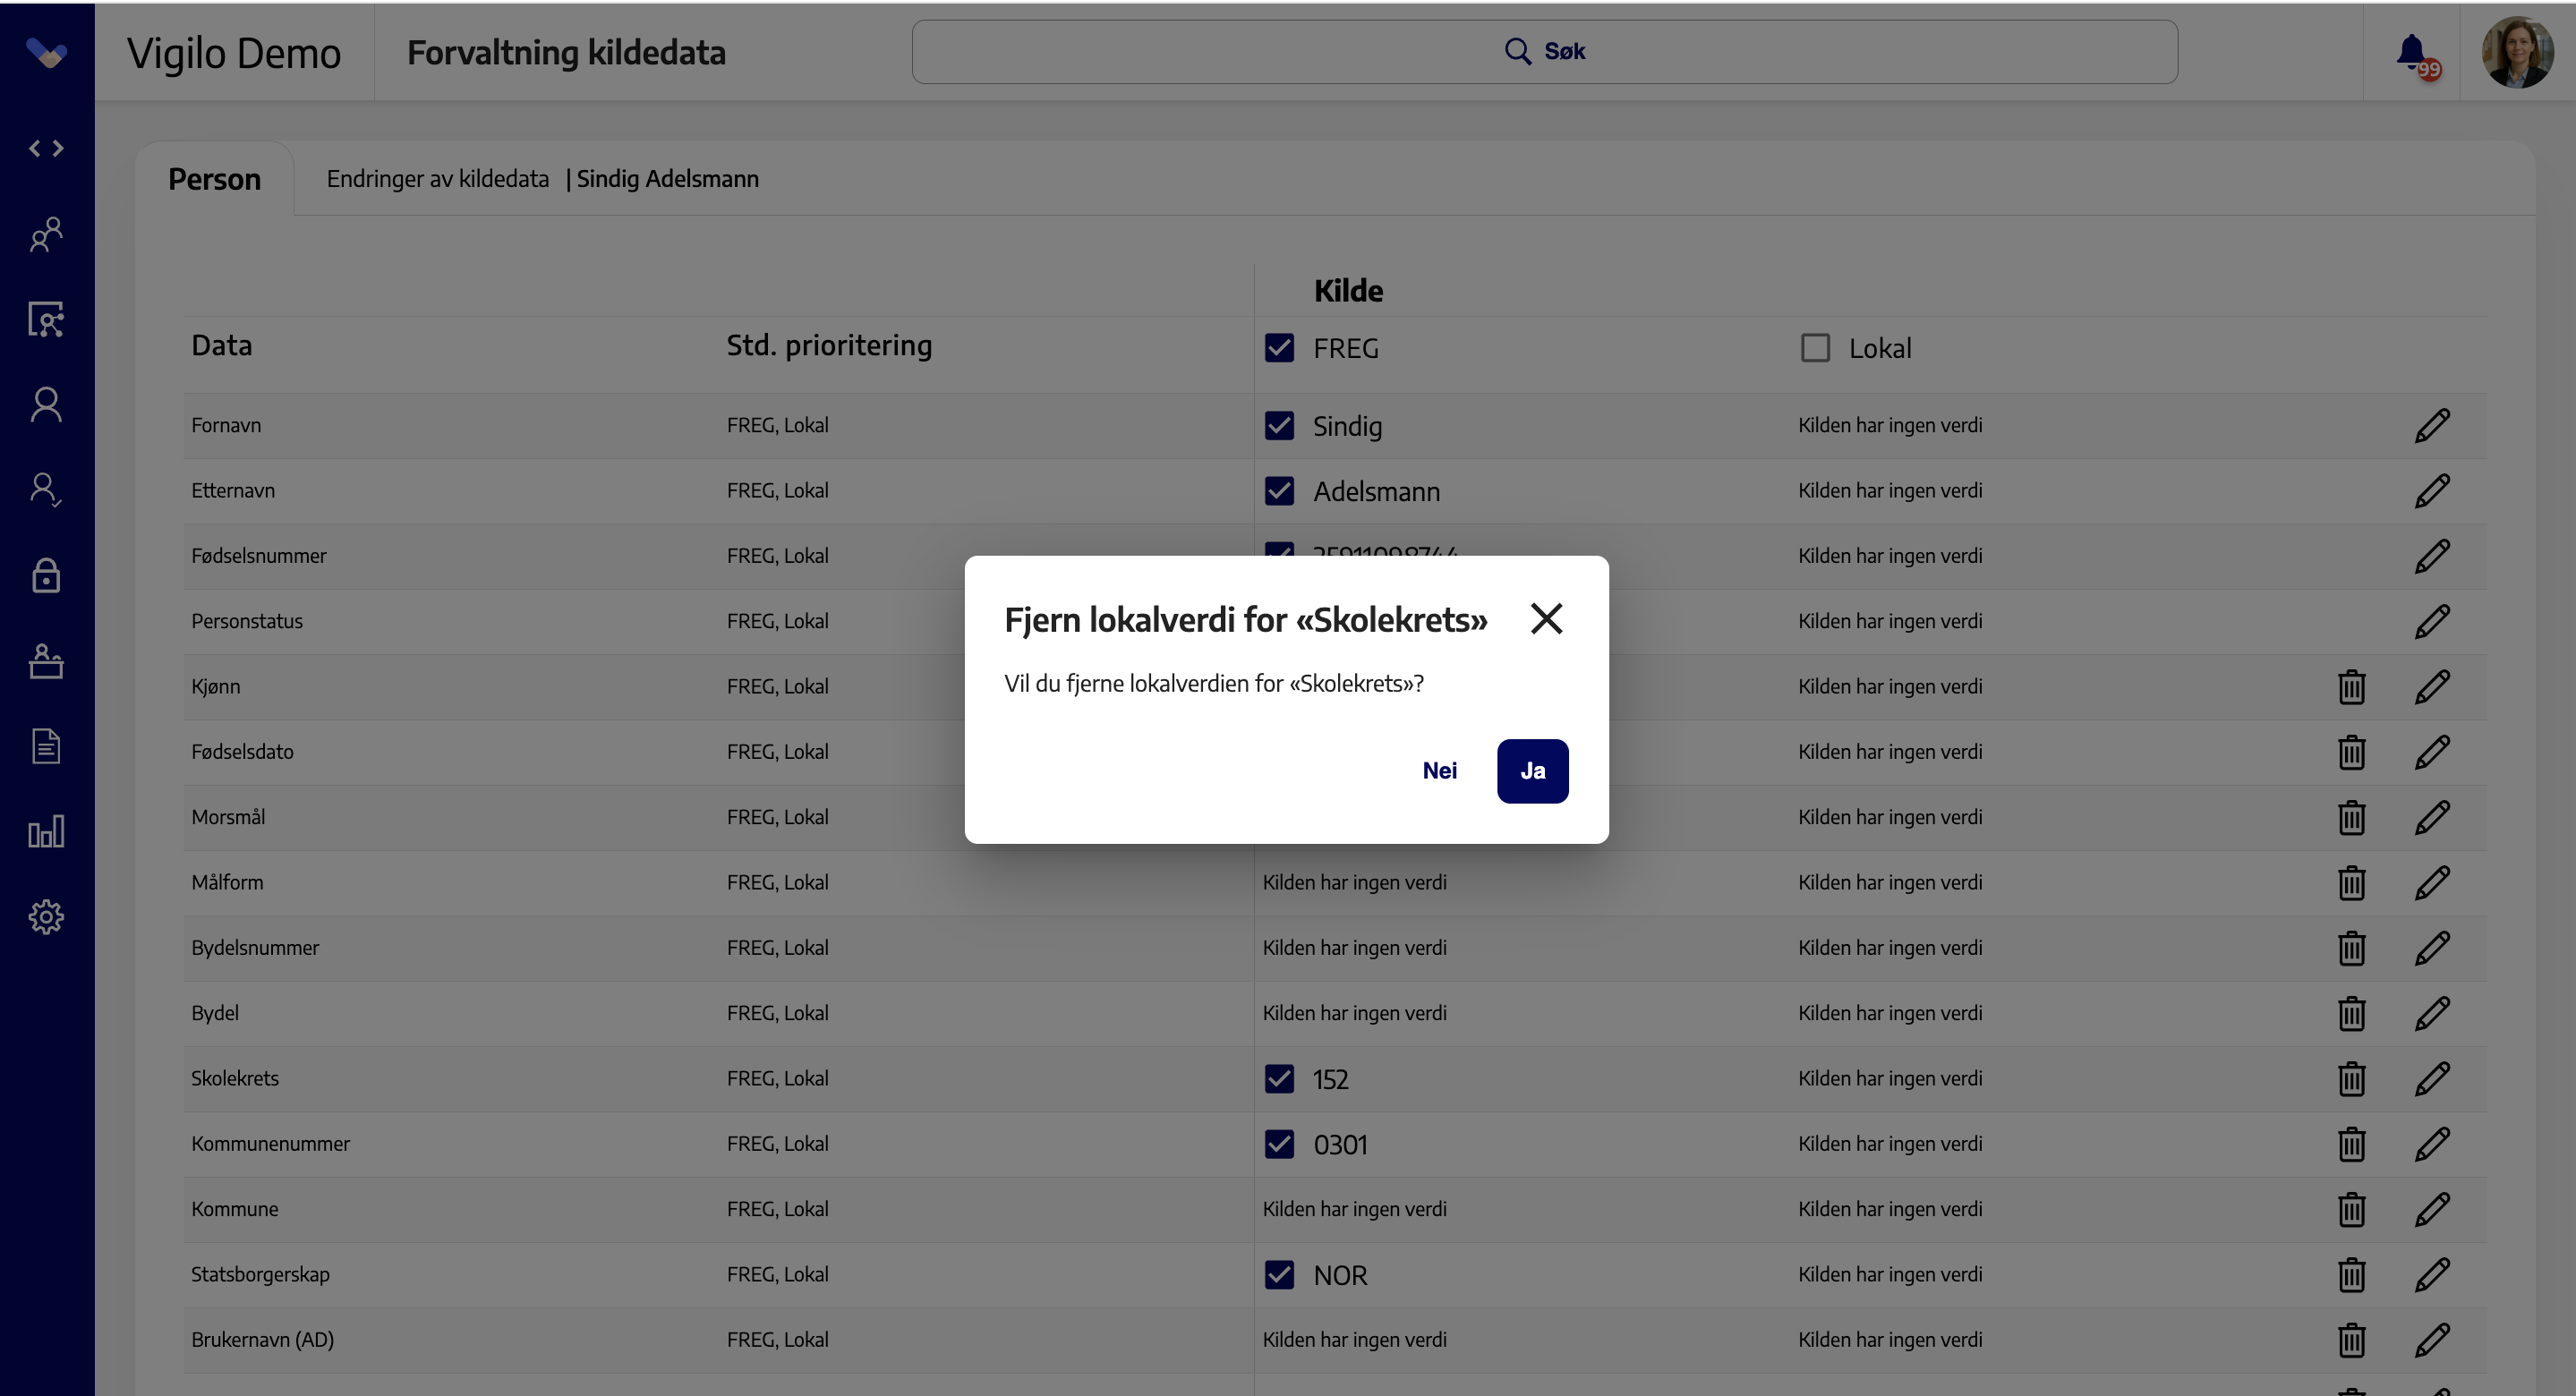Edit the Fødselsnummer row with pencil
Screen dimensions: 2576x1396
(x=2432, y=556)
